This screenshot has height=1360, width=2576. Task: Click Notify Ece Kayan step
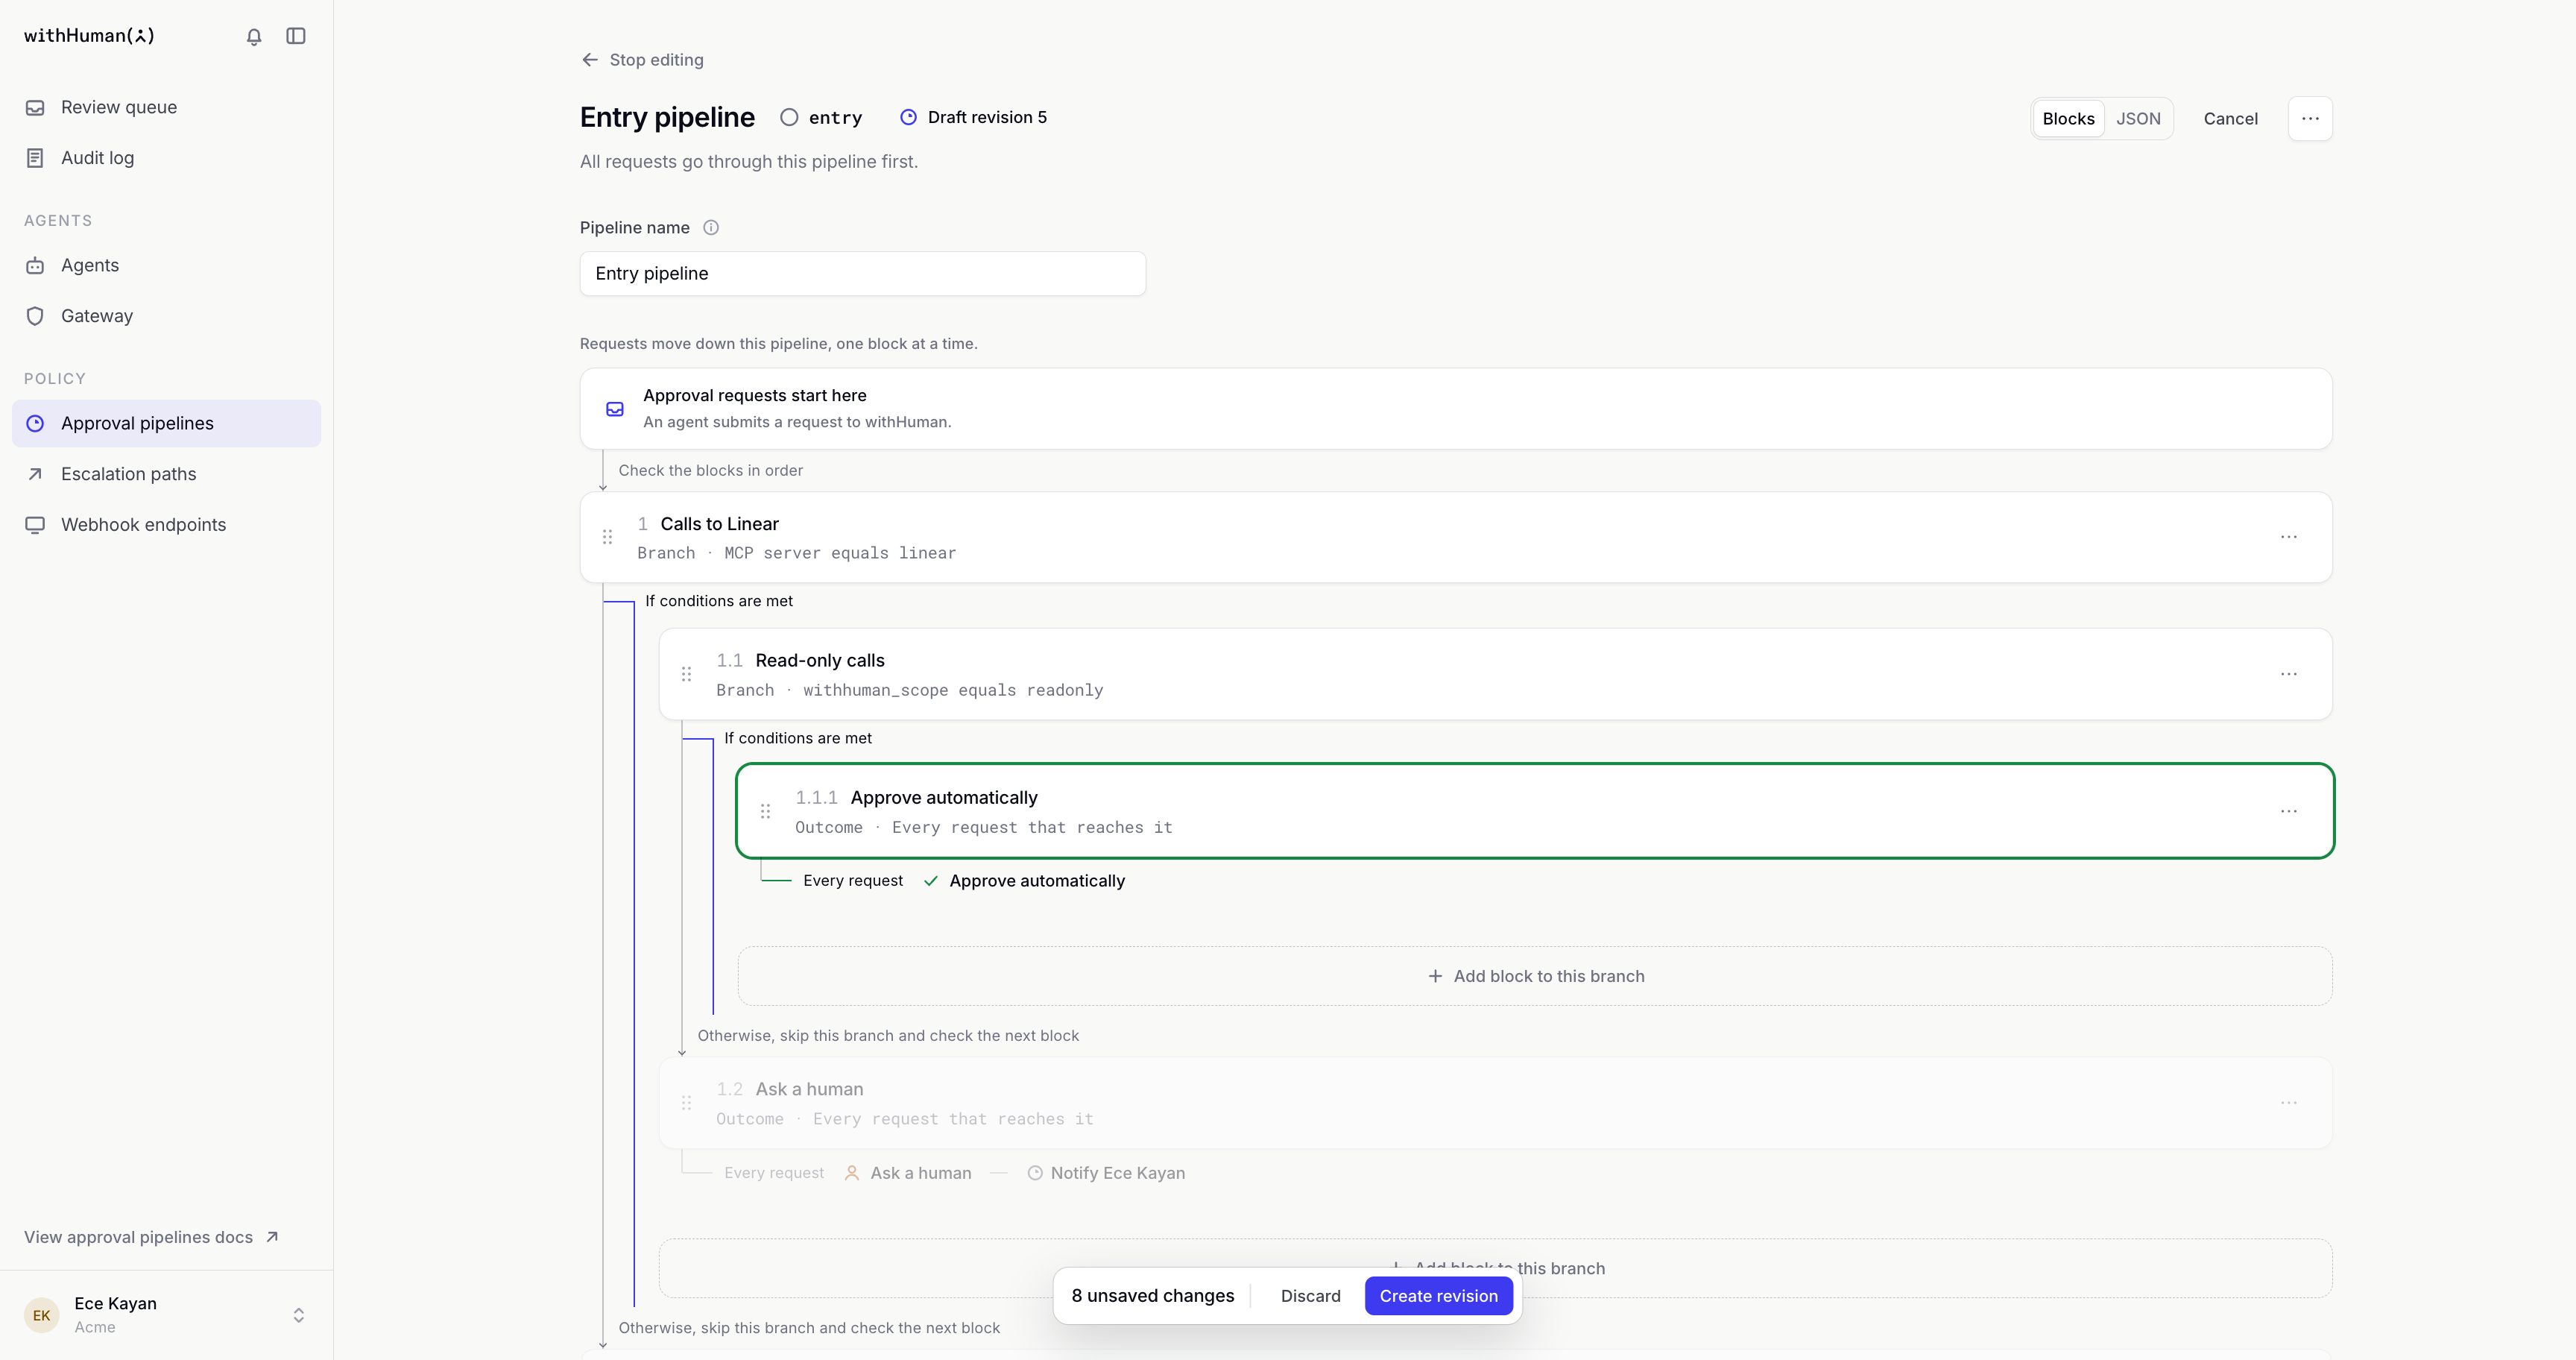tap(1106, 1173)
